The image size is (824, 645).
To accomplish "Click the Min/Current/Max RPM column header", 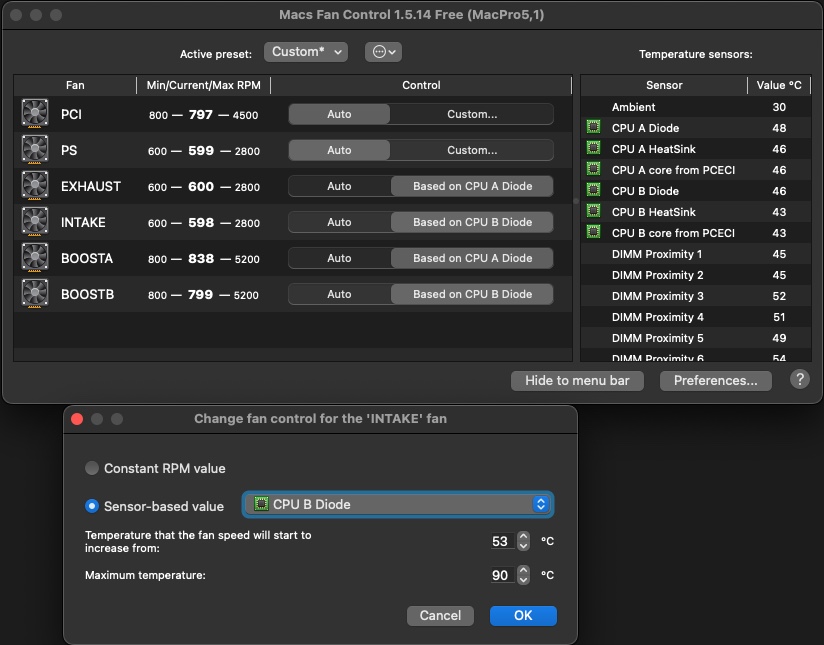I will [x=203, y=85].
